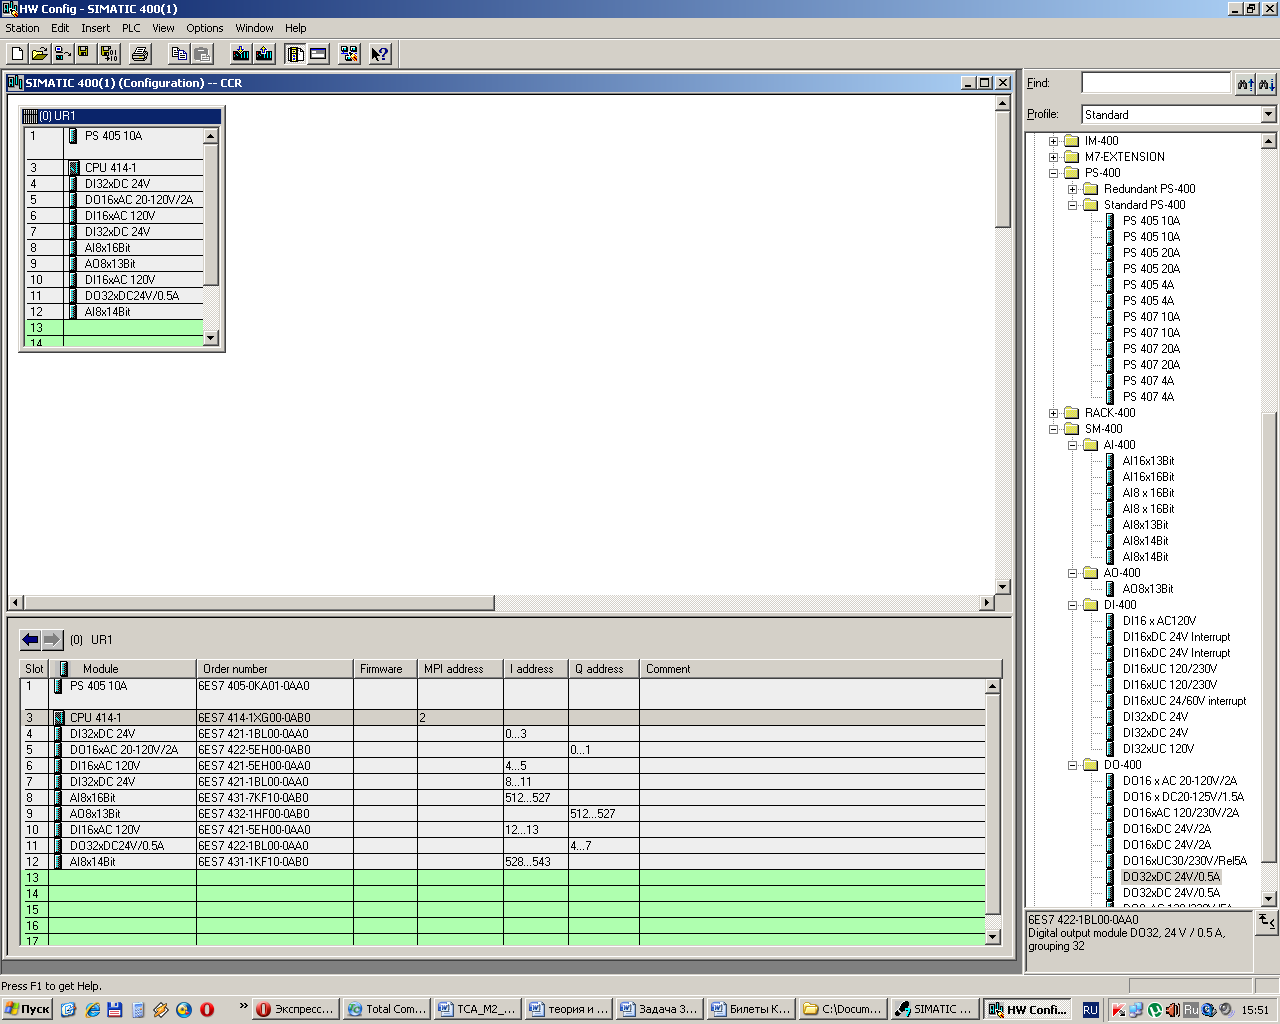The width and height of the screenshot is (1280, 1024).
Task: Click the Opera icon in quick launch
Action: tap(207, 1009)
